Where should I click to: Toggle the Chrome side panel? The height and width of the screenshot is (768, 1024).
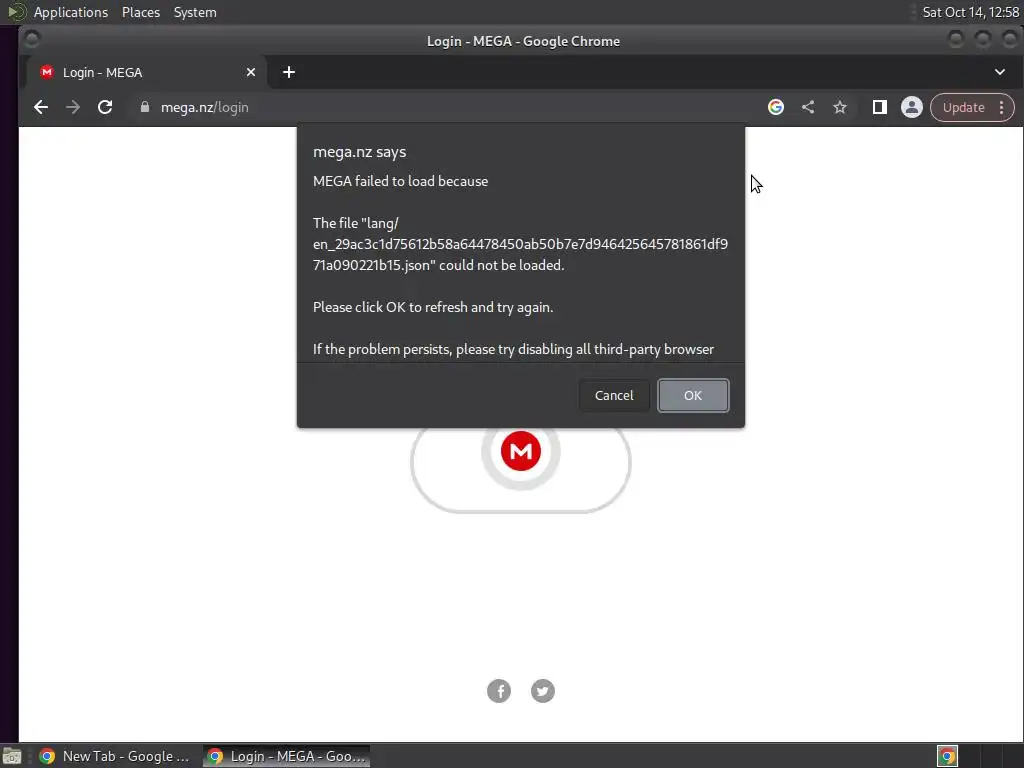(880, 107)
